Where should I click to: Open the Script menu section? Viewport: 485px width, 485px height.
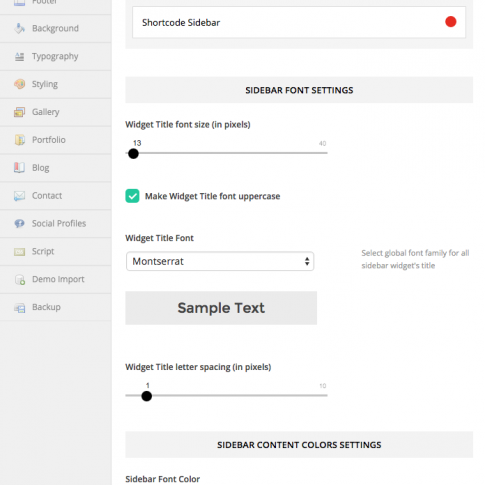coord(56,251)
